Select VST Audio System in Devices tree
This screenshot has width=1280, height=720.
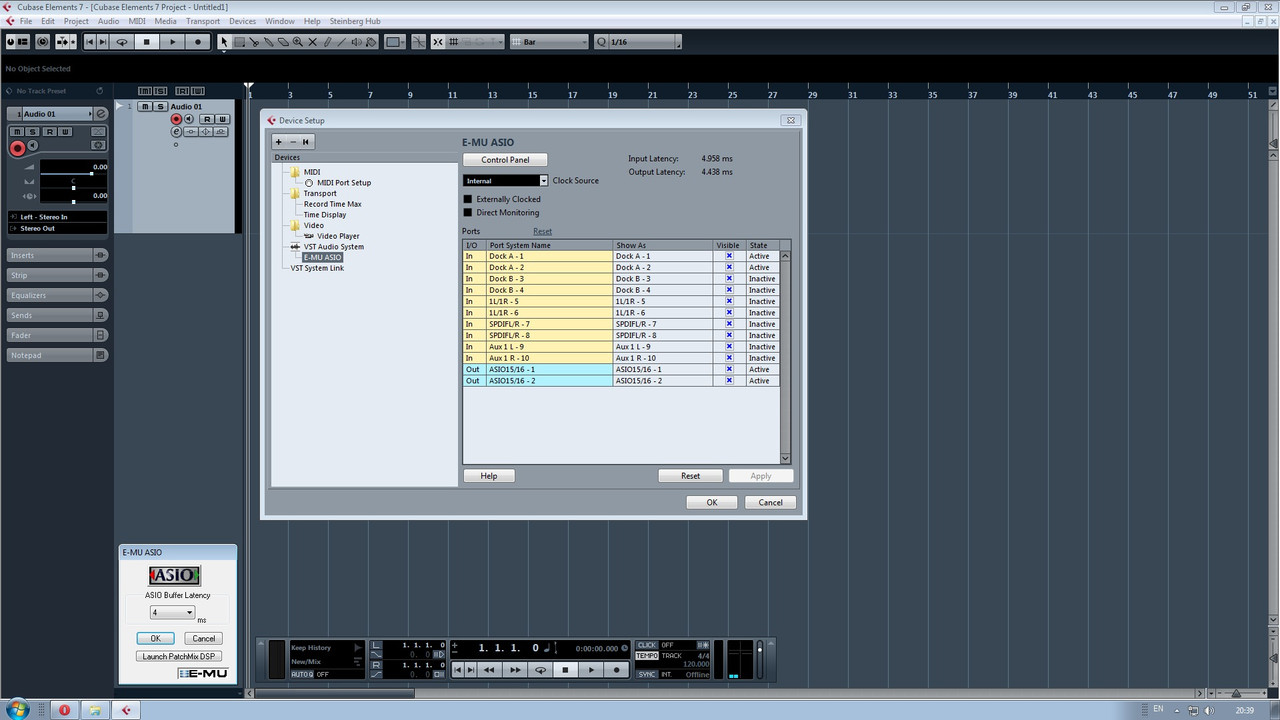[x=334, y=247]
